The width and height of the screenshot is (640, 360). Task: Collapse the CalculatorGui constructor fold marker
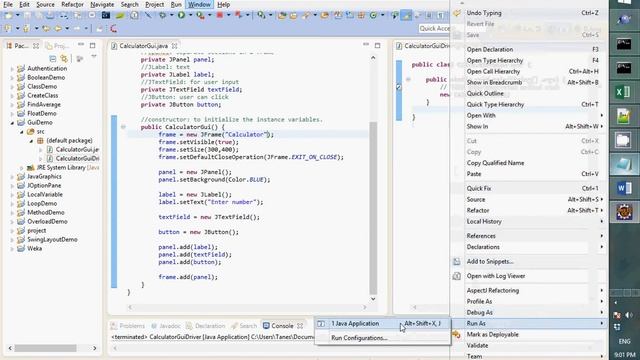[x=123, y=127]
